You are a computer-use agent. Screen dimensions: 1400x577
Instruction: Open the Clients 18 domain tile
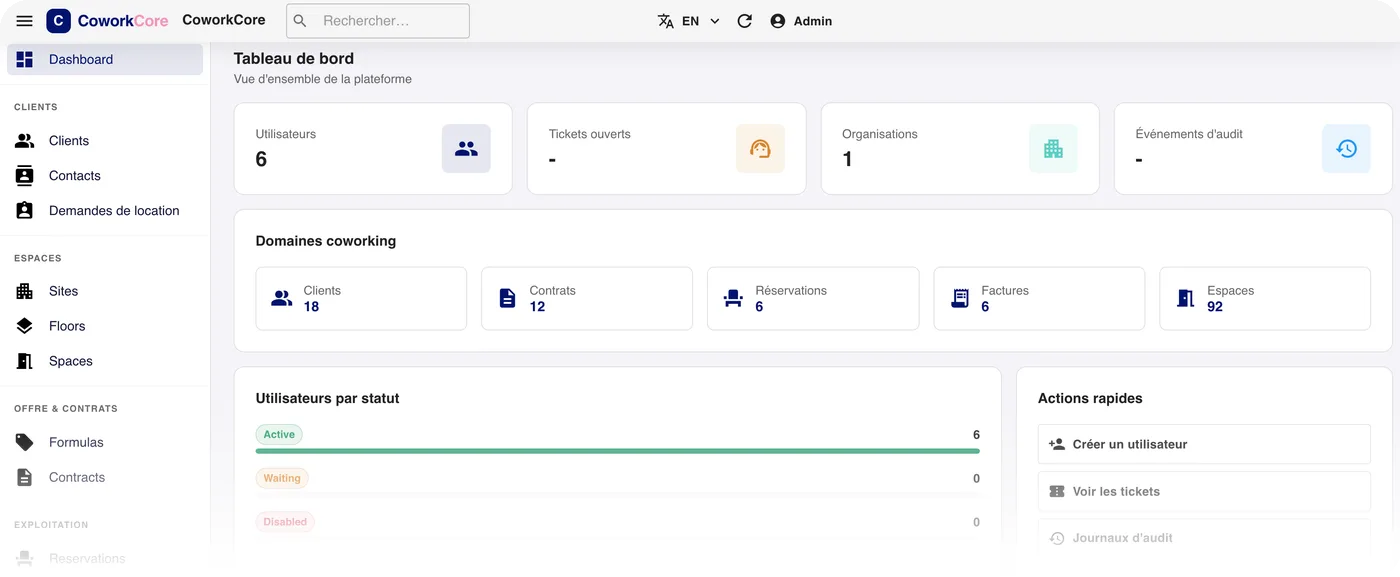pyautogui.click(x=361, y=298)
